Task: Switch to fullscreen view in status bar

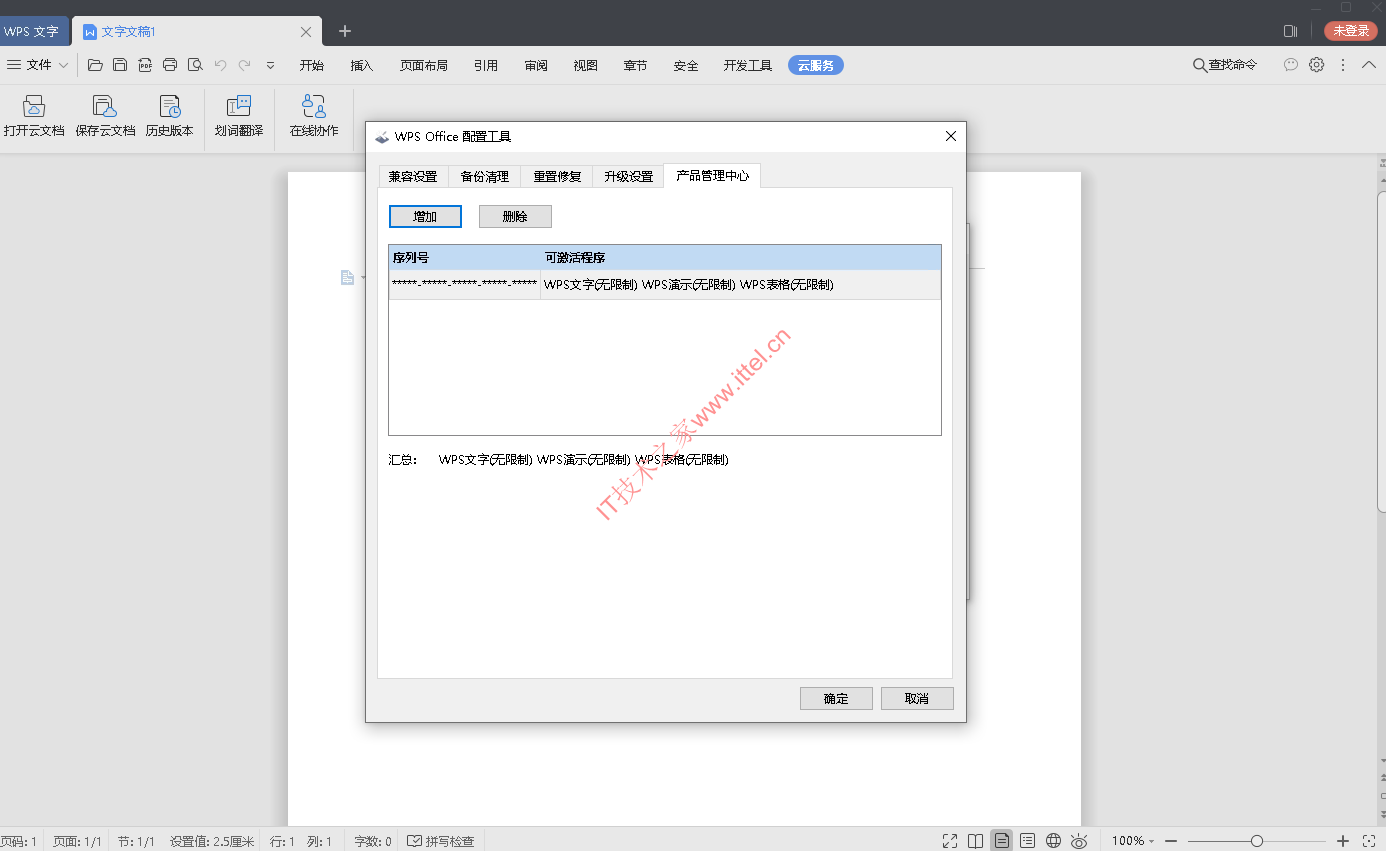Action: tap(950, 841)
